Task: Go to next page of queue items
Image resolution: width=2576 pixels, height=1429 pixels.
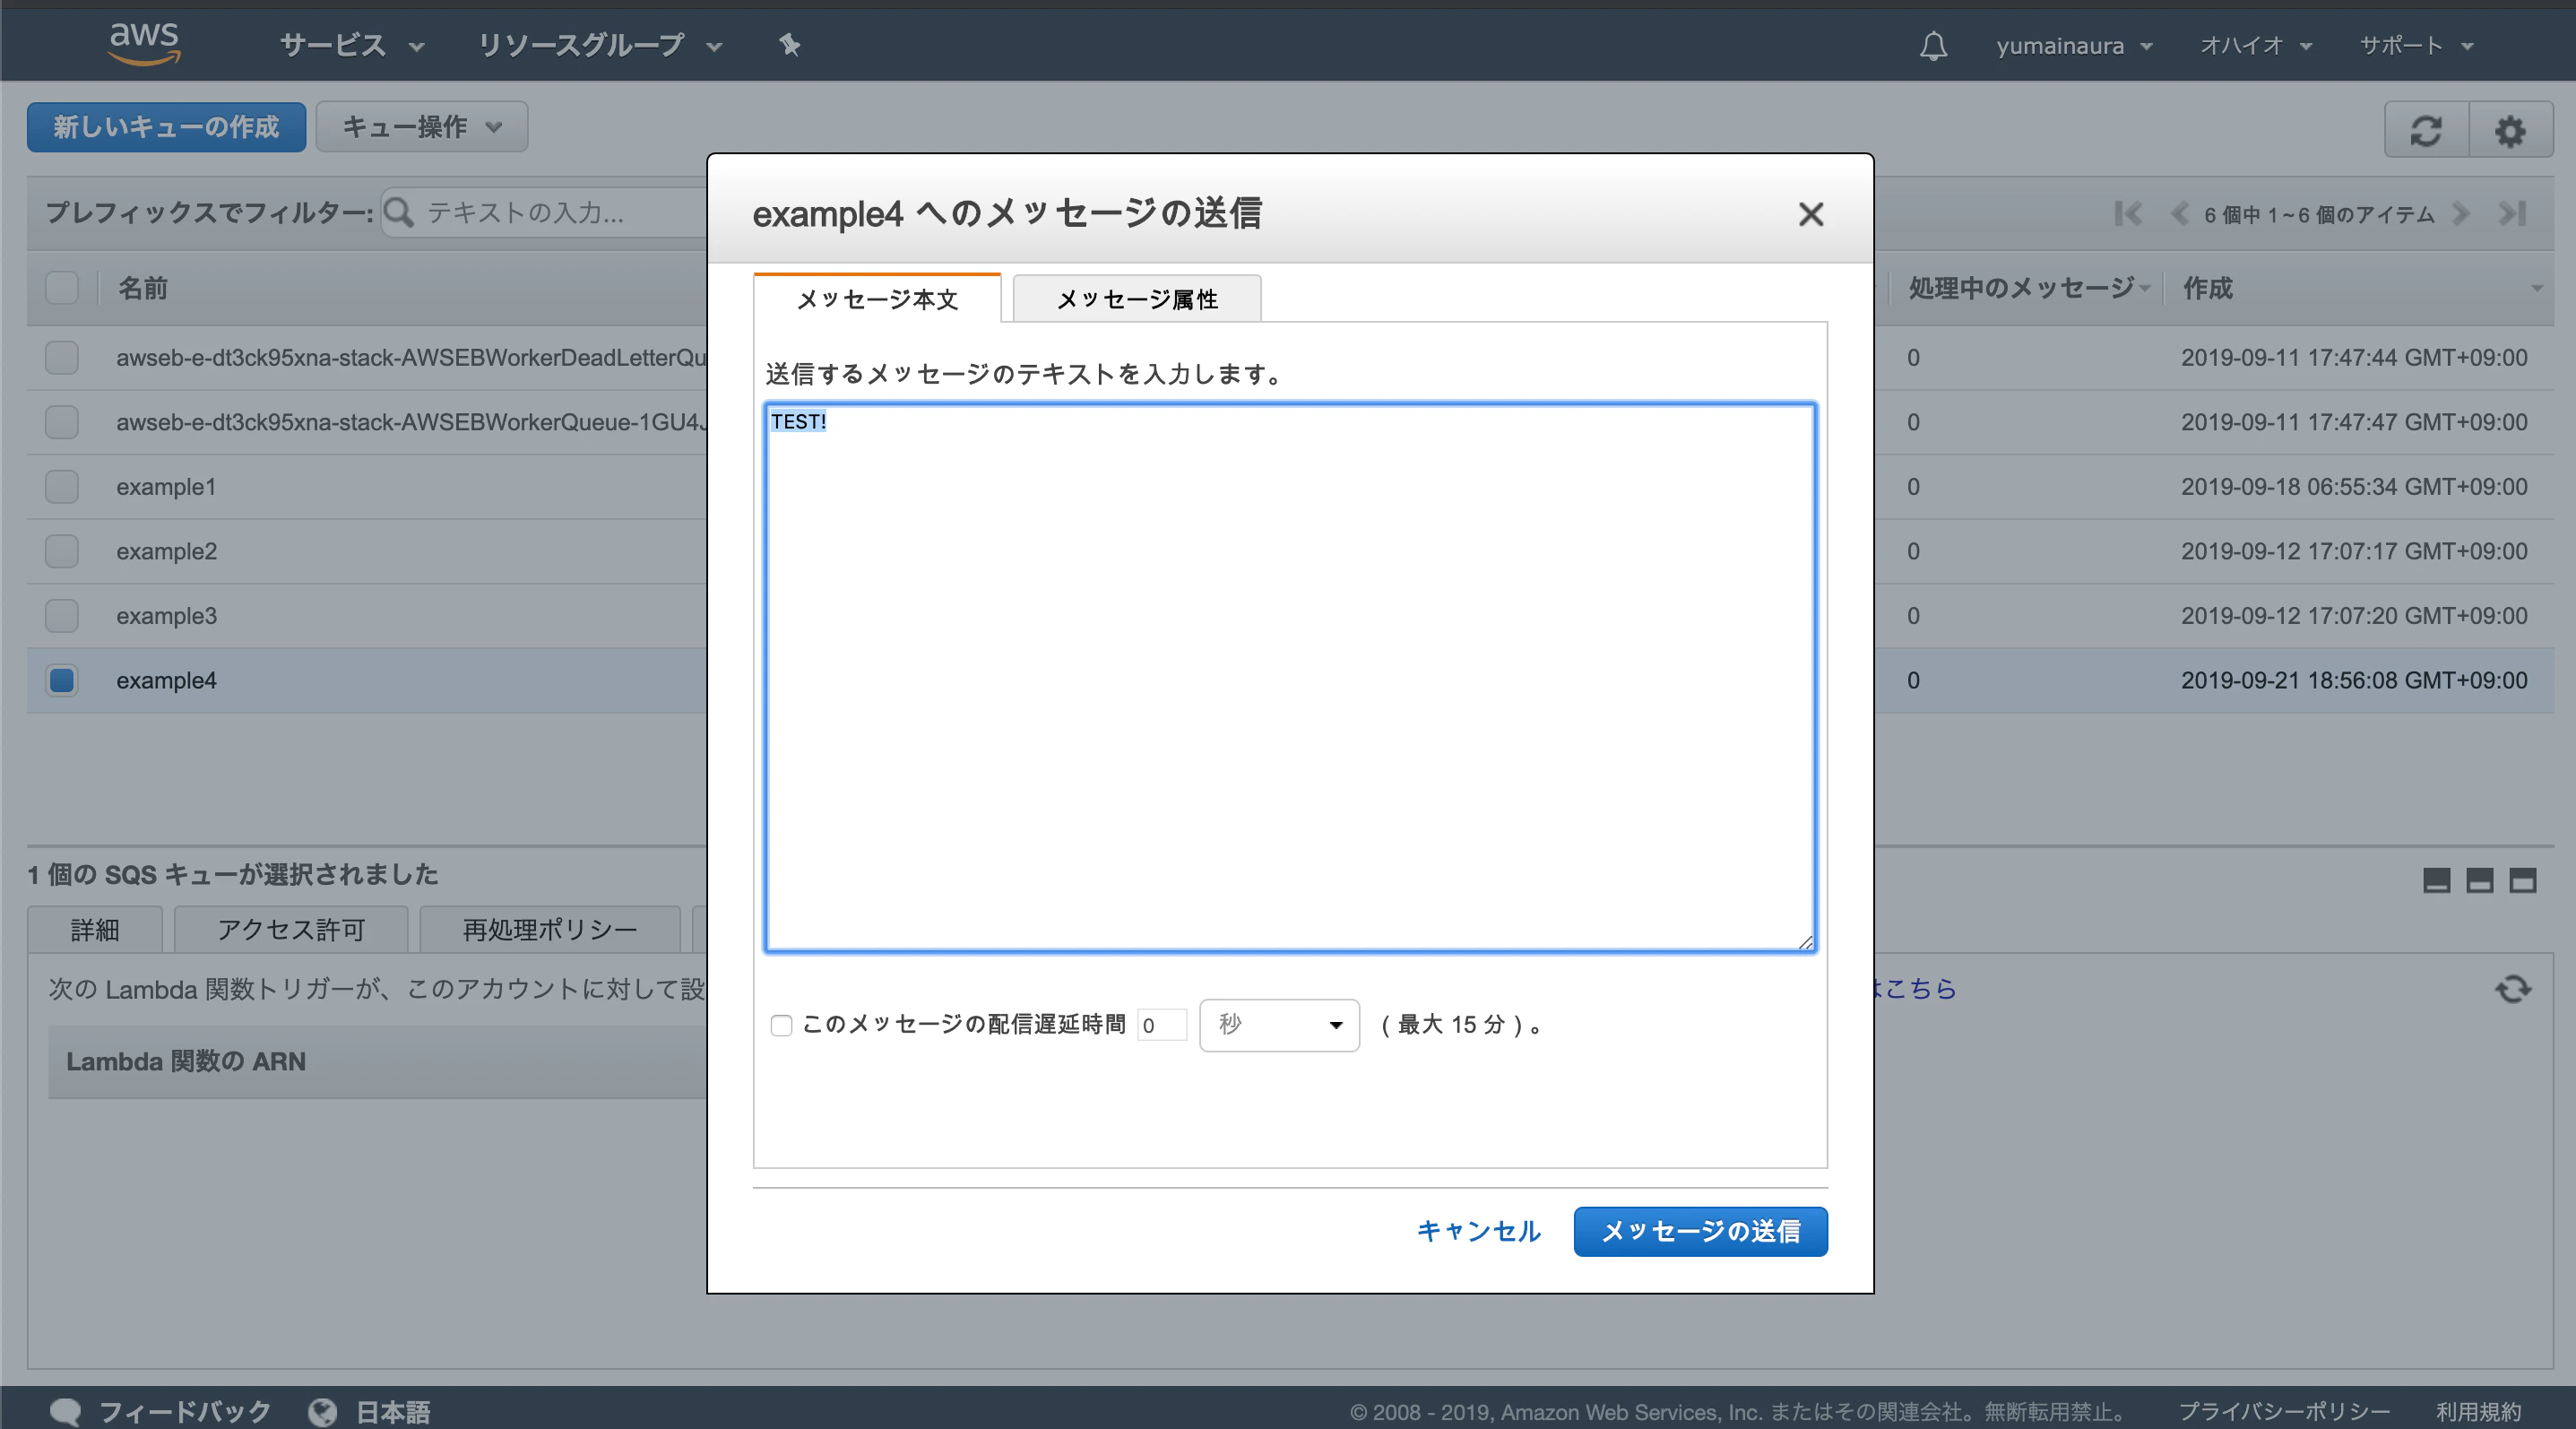Action: tap(2462, 213)
